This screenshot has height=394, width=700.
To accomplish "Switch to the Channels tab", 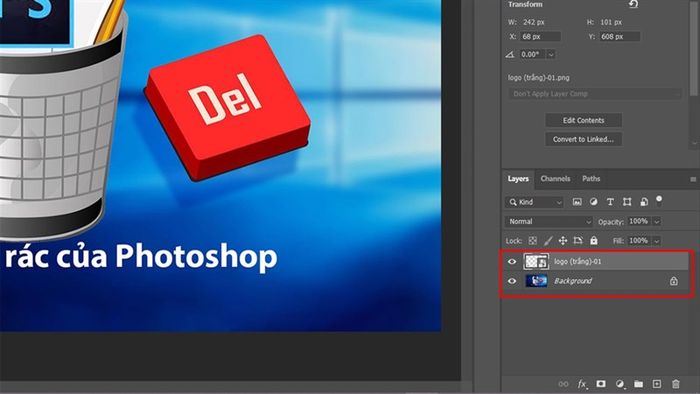I will tap(555, 178).
